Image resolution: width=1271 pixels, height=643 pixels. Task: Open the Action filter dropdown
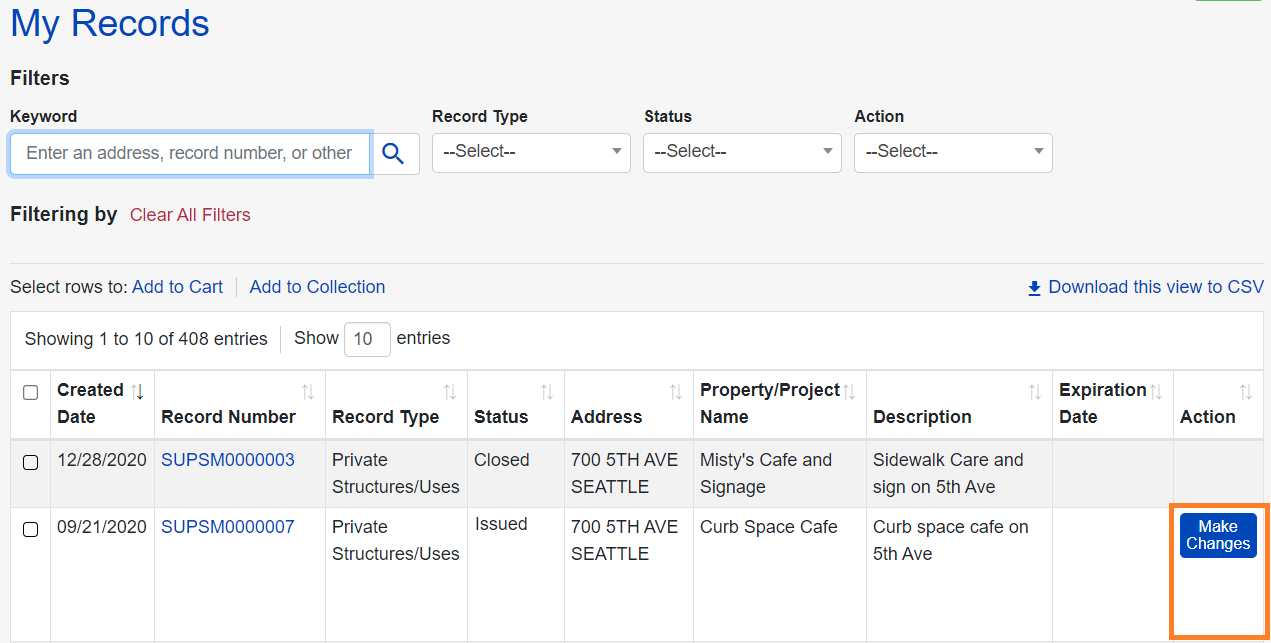(x=953, y=152)
